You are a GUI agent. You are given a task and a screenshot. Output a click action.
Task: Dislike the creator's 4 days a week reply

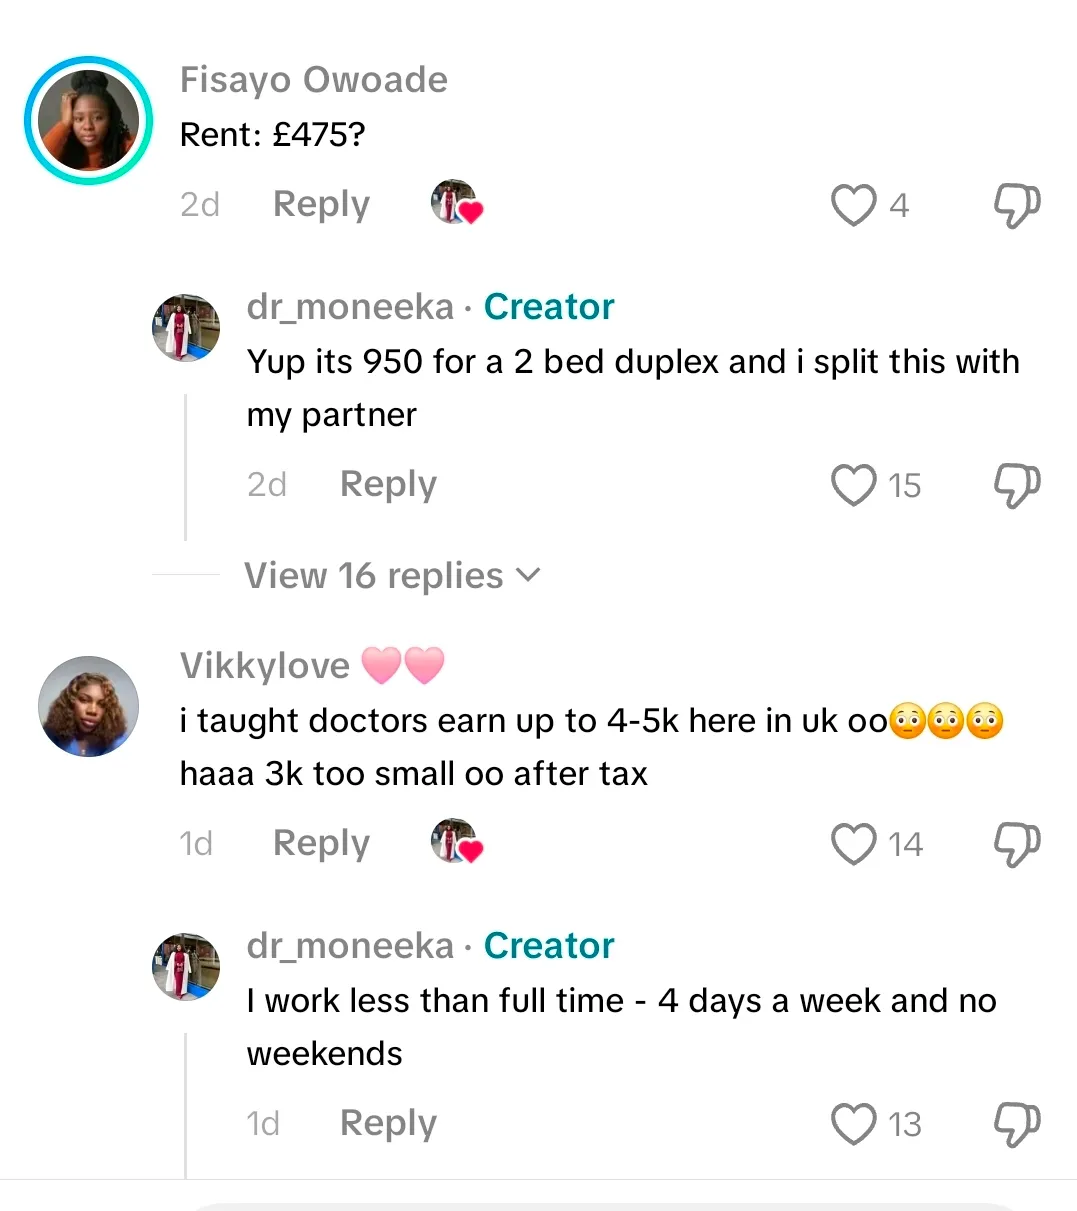click(1016, 1124)
